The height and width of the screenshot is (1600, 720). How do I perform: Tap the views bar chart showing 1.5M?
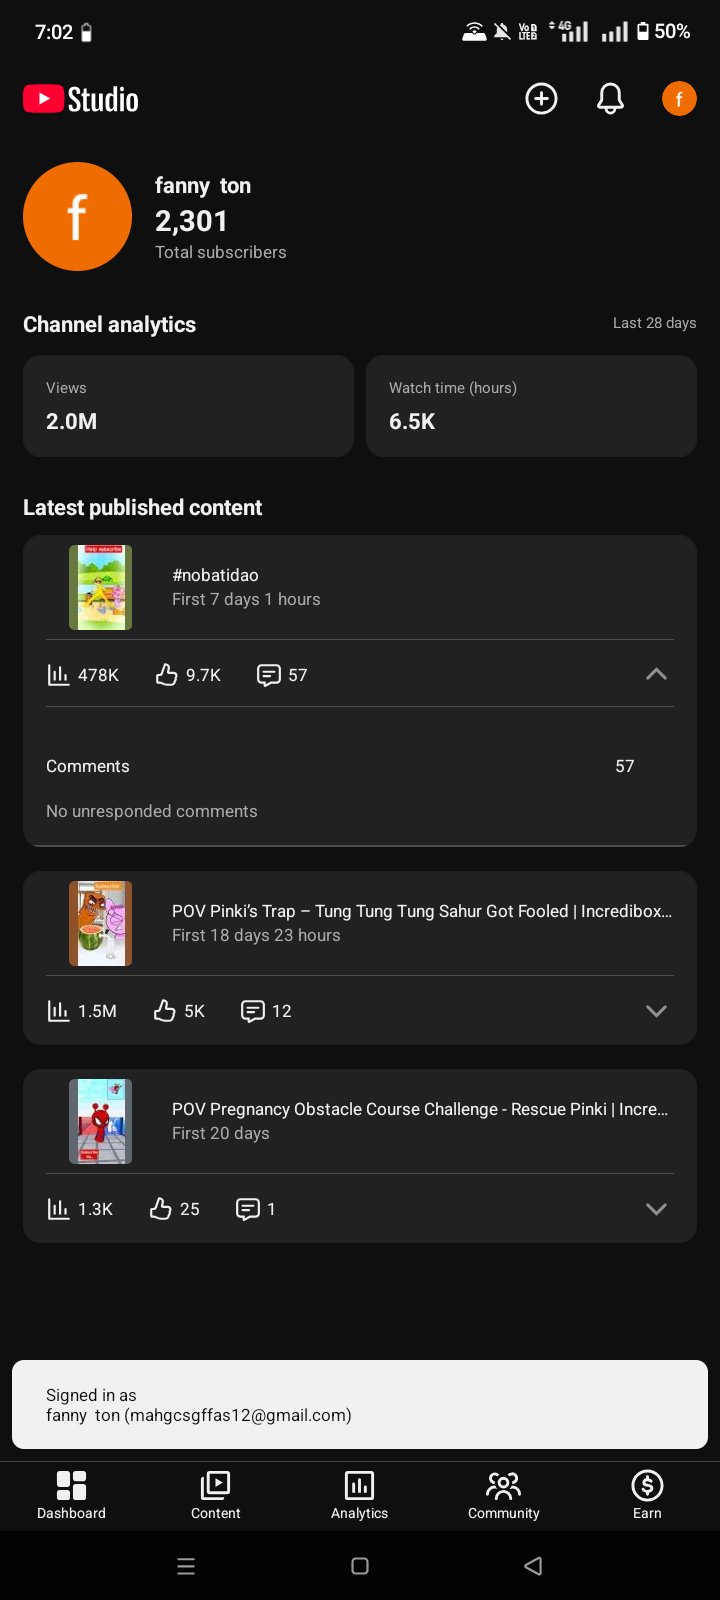click(58, 1011)
